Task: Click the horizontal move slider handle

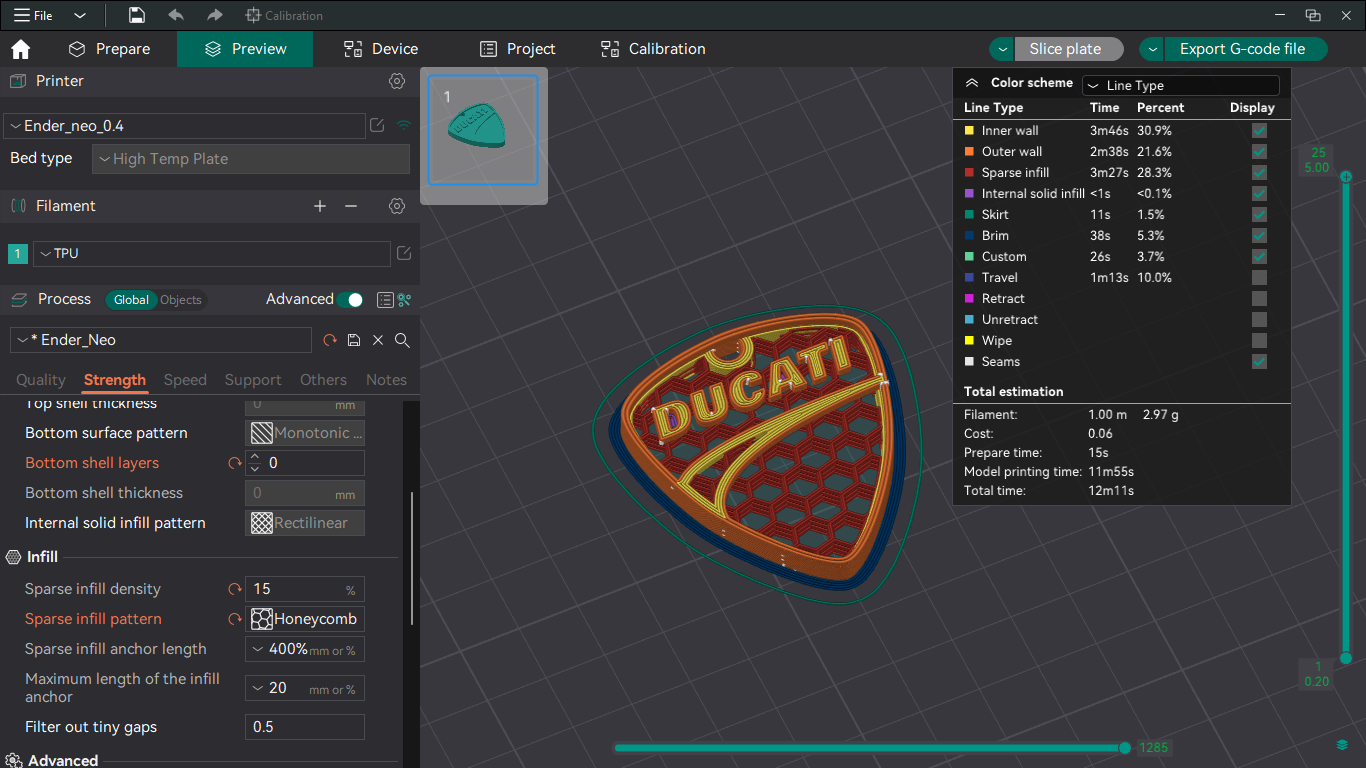Action: click(x=1125, y=748)
